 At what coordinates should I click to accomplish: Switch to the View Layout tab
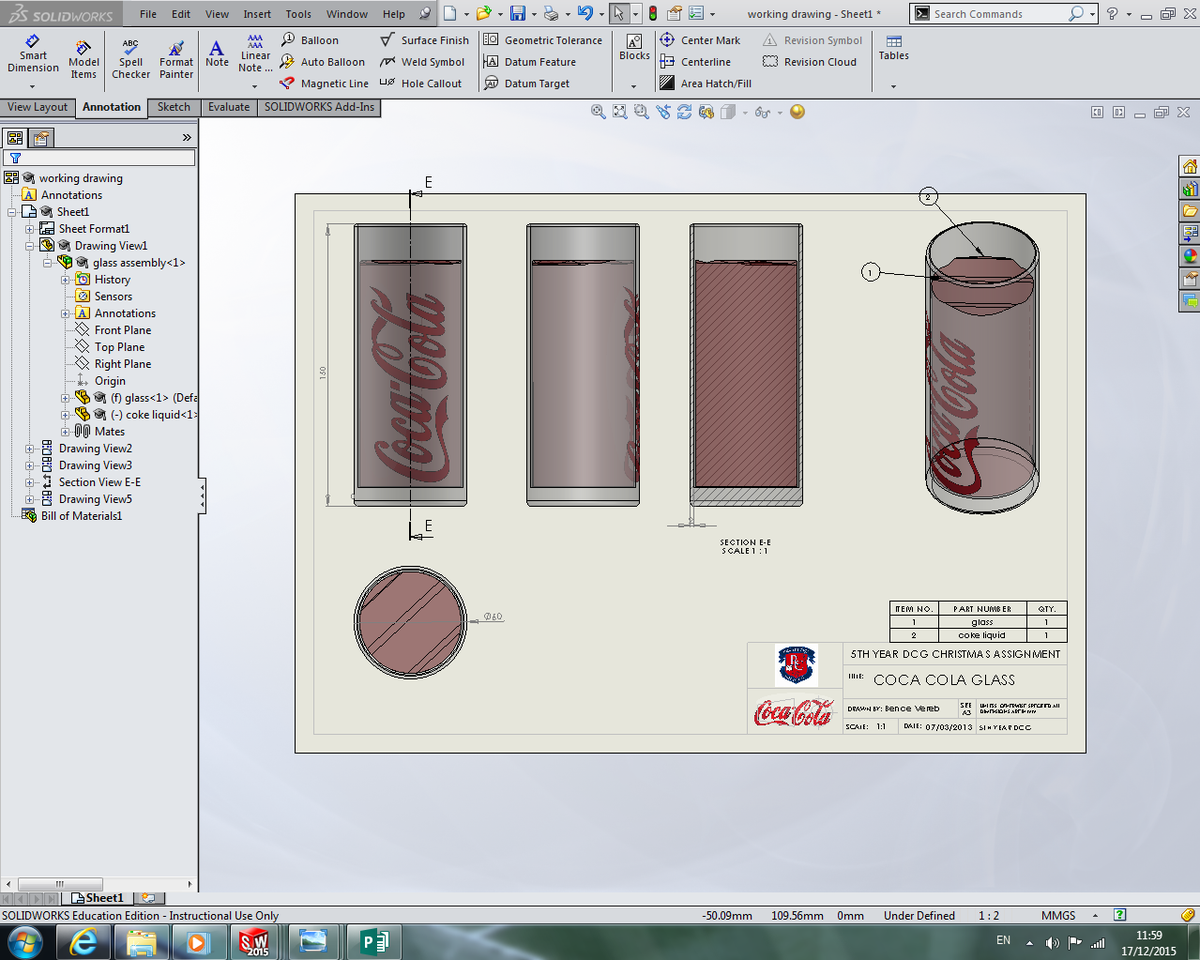38,107
